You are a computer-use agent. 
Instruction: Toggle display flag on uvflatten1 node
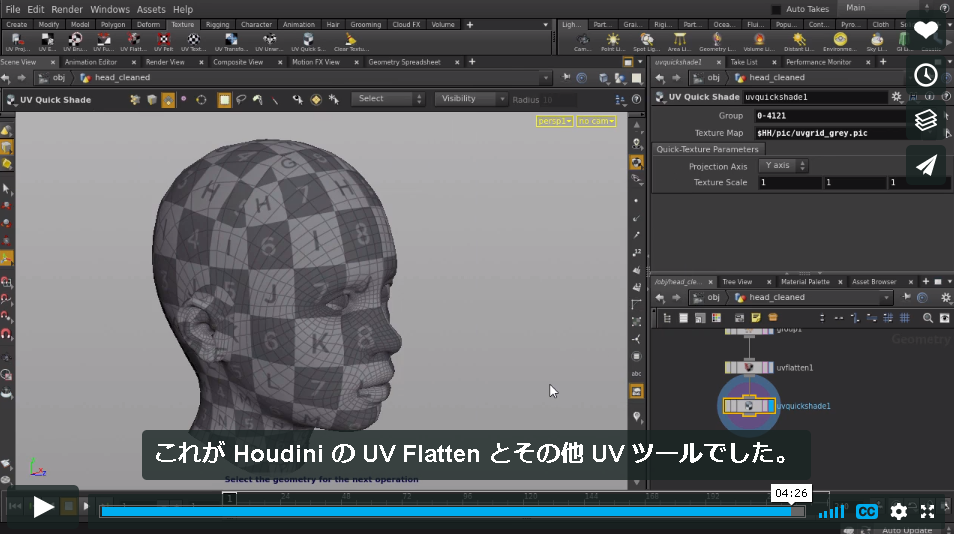pos(771,367)
